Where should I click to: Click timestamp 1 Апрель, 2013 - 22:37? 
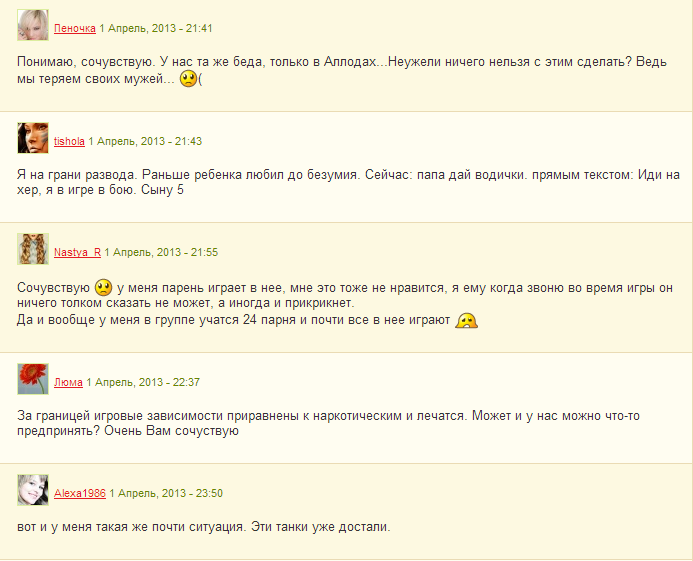pyautogui.click(x=143, y=382)
